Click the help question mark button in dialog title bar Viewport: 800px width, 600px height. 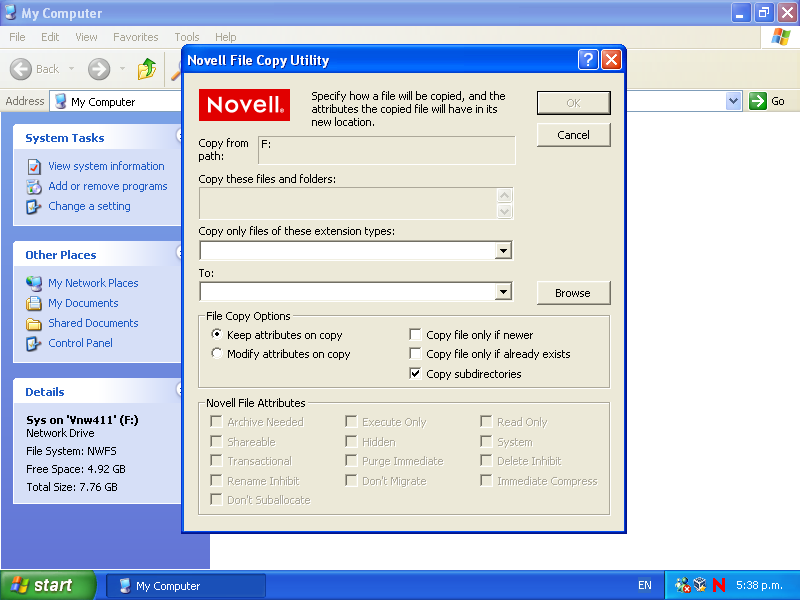coord(588,60)
